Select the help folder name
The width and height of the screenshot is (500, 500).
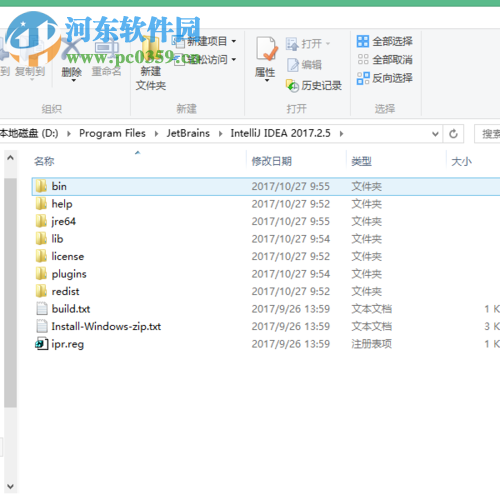tap(62, 204)
